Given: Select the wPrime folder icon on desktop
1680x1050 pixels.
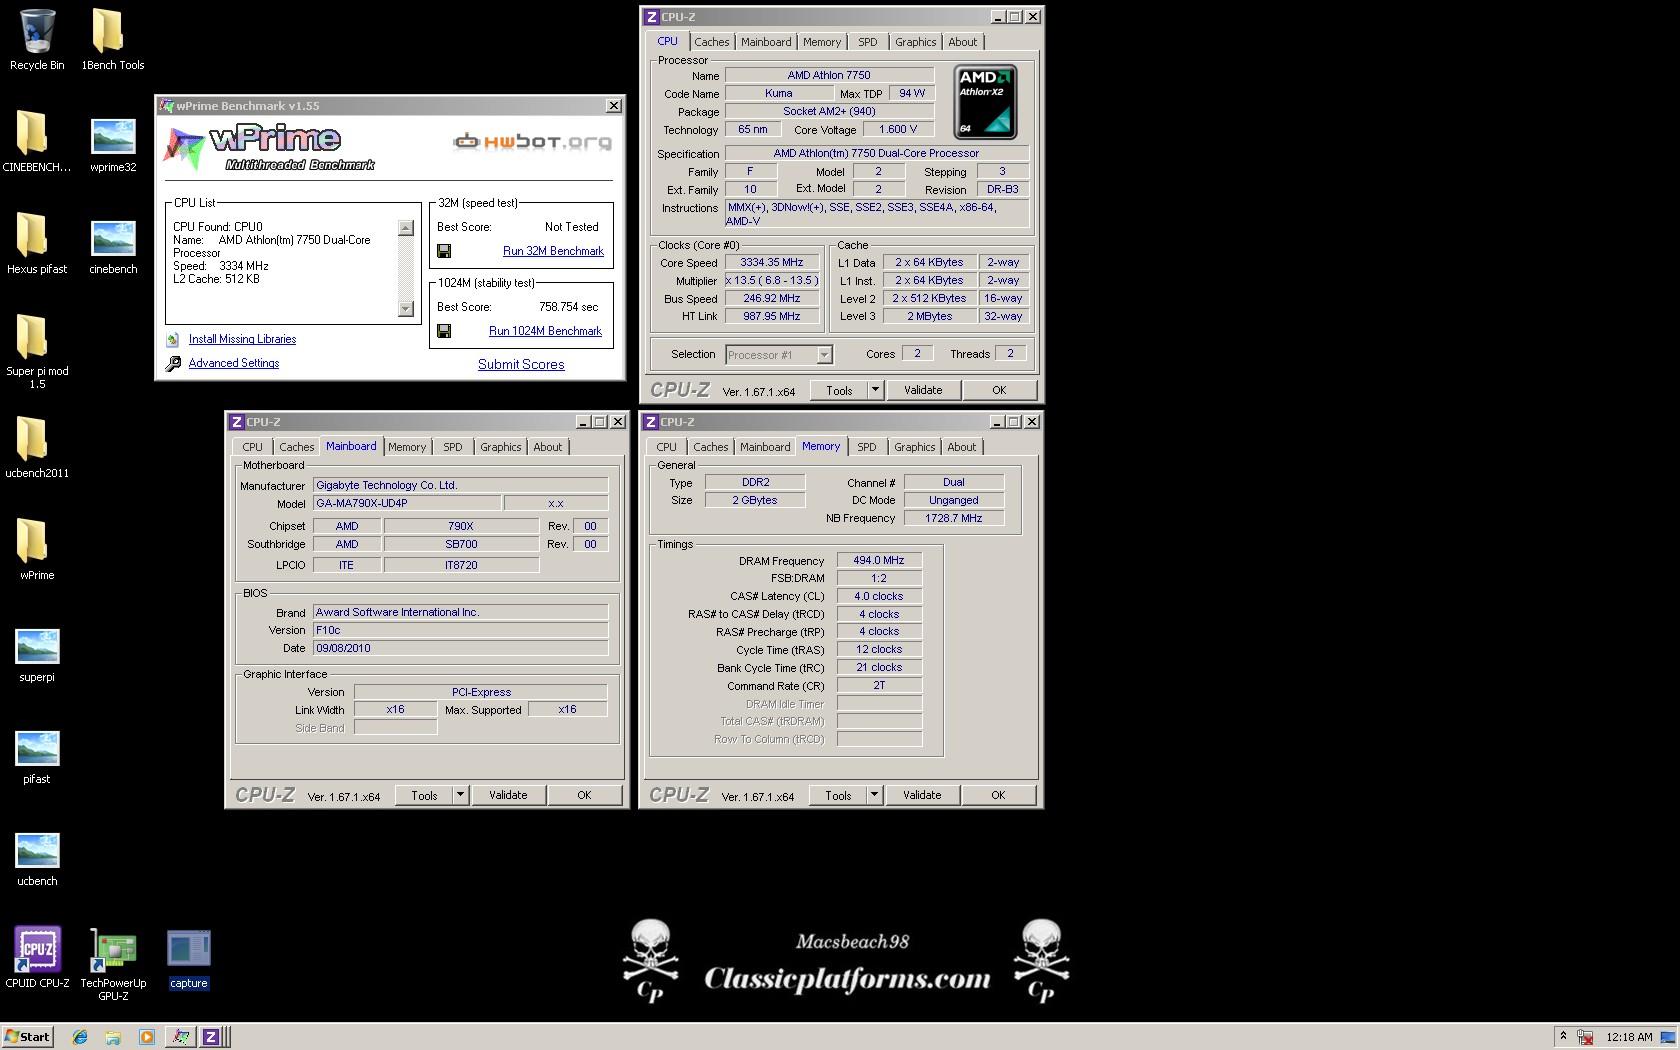Looking at the screenshot, I should pos(32,542).
